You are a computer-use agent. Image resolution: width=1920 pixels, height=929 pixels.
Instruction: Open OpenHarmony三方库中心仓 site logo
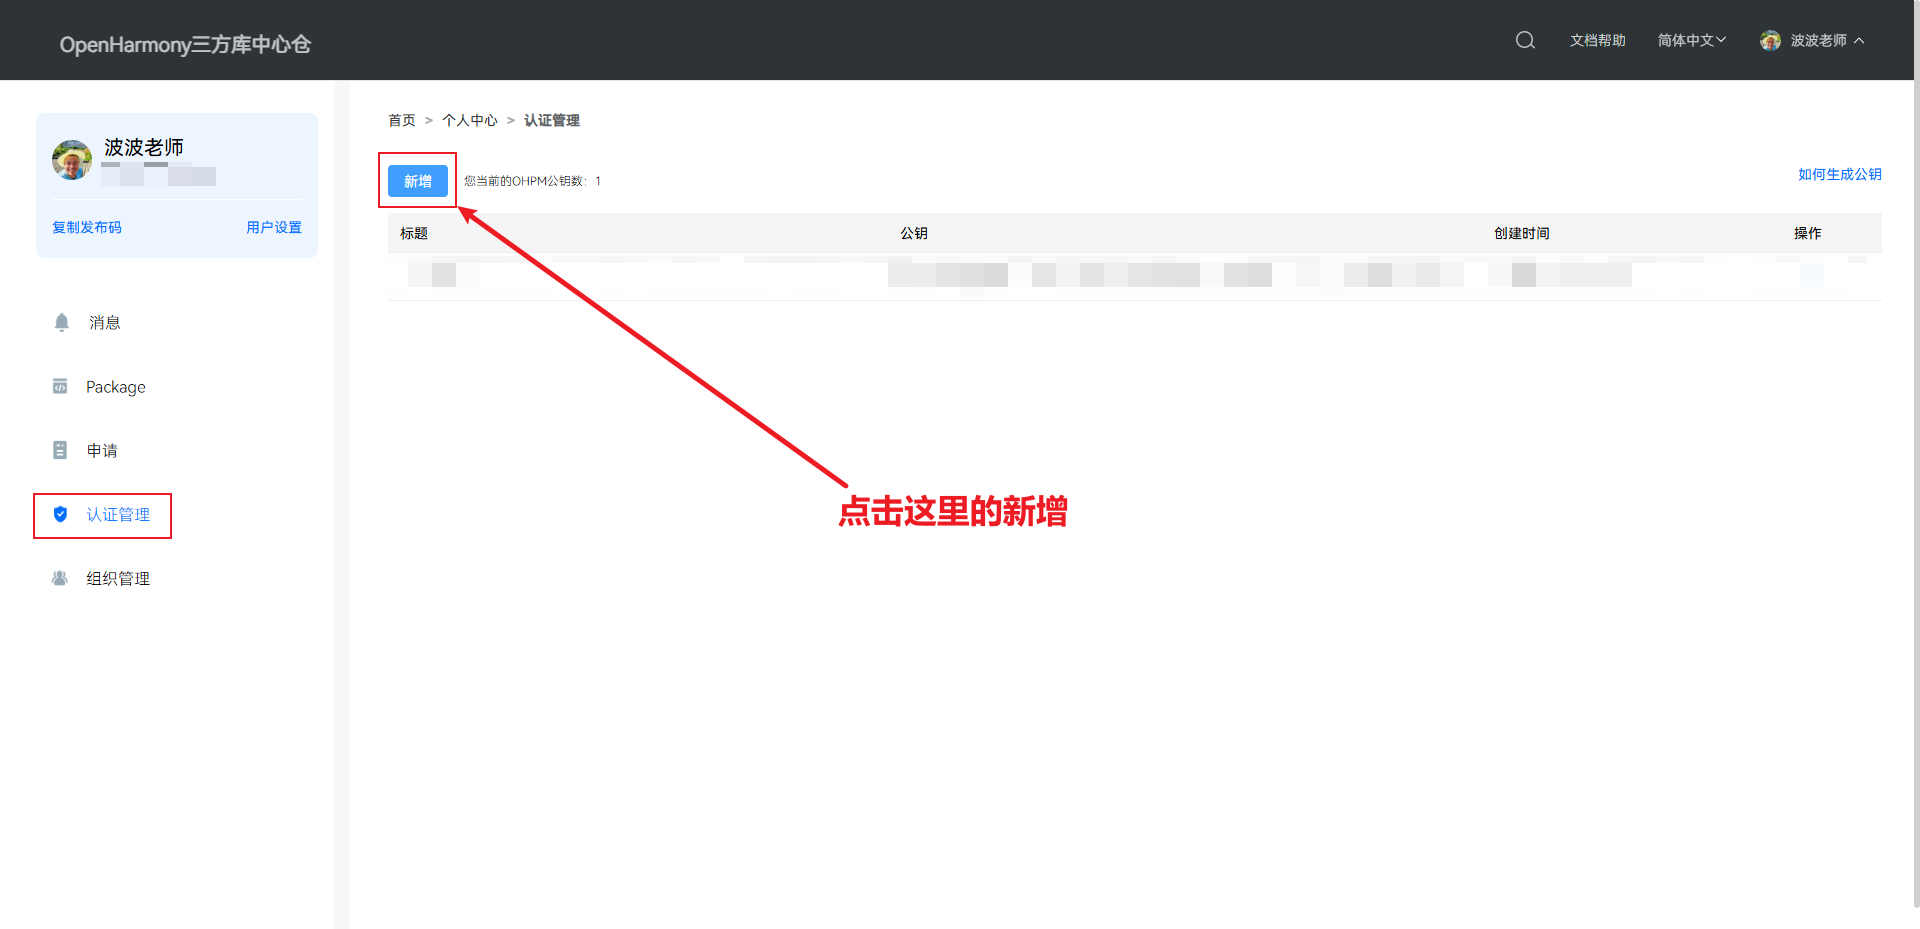(185, 44)
